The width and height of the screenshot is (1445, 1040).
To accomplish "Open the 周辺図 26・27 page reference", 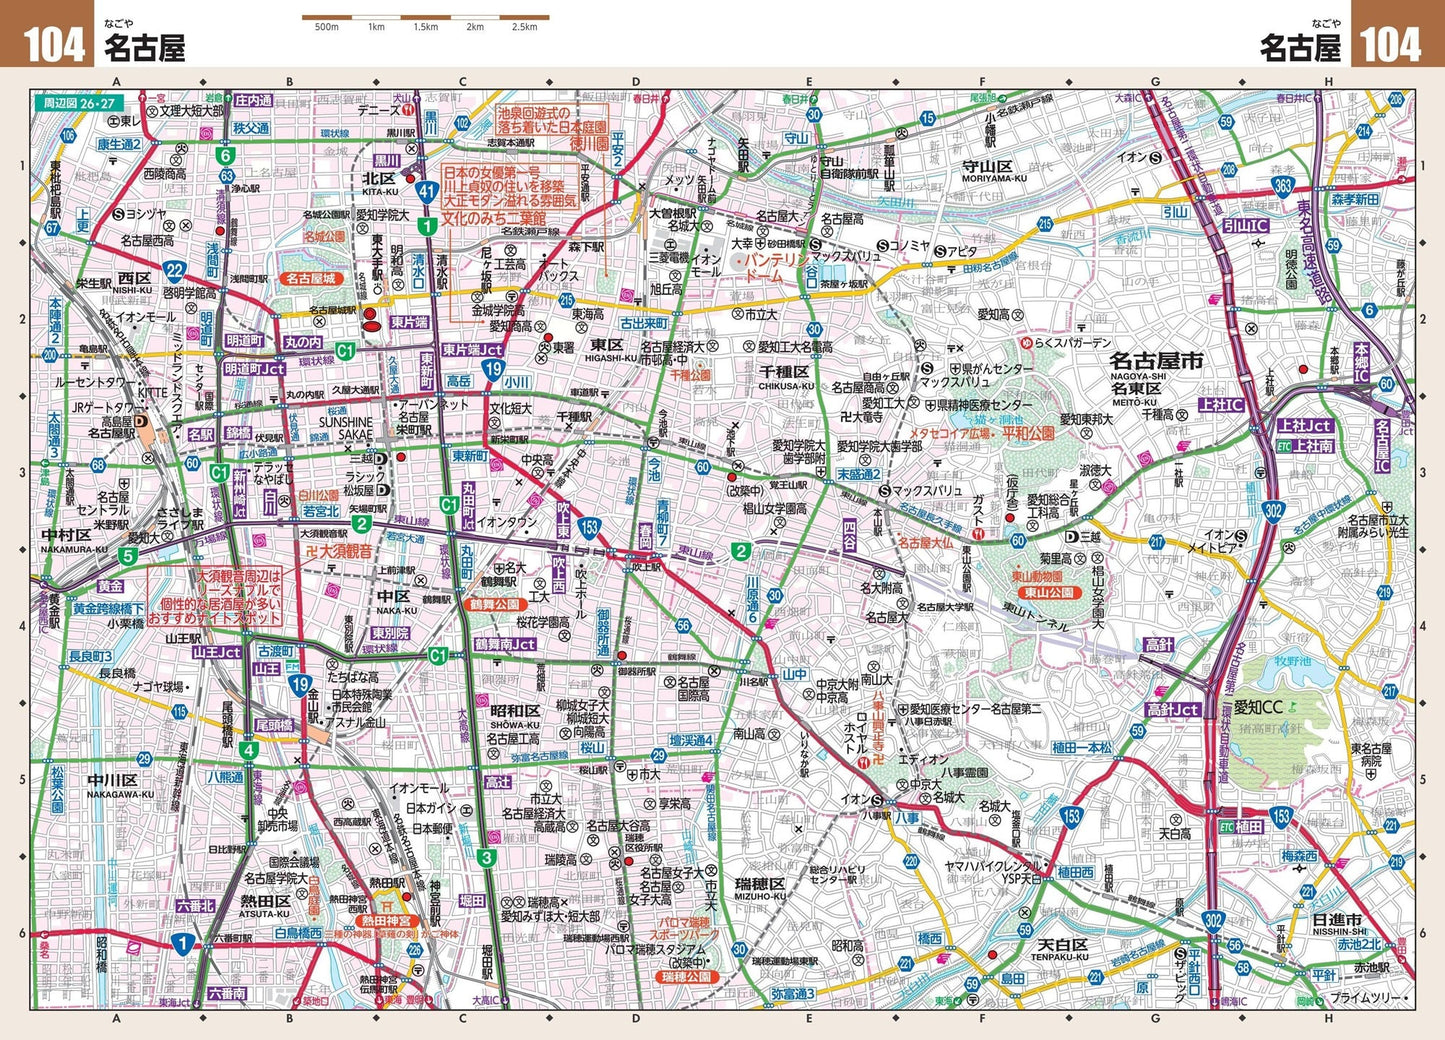I will coord(78,102).
